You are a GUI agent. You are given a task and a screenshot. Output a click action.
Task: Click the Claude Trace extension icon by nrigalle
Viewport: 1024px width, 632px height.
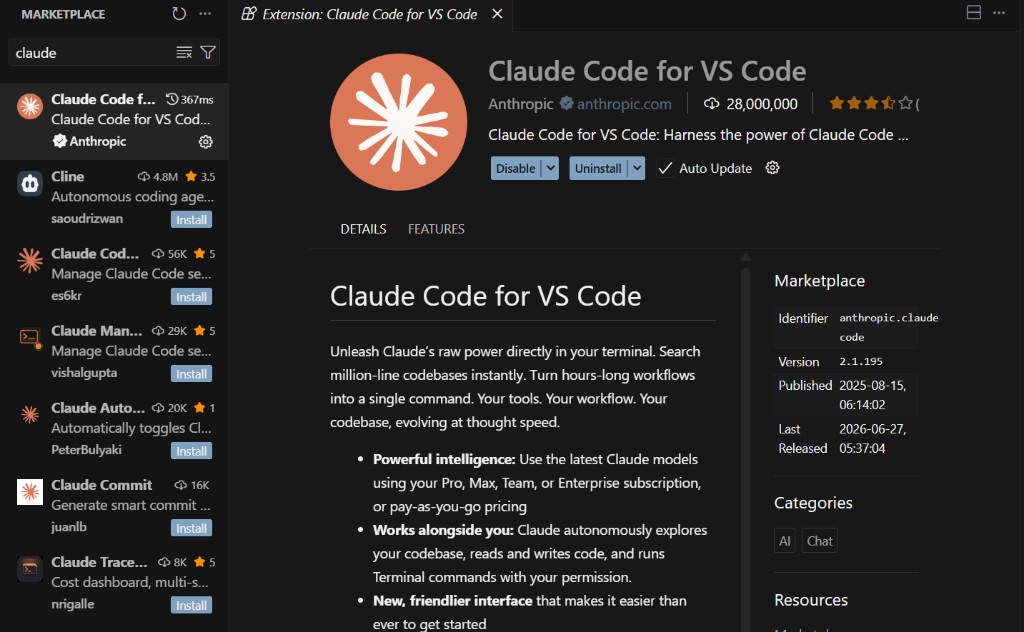click(29, 569)
